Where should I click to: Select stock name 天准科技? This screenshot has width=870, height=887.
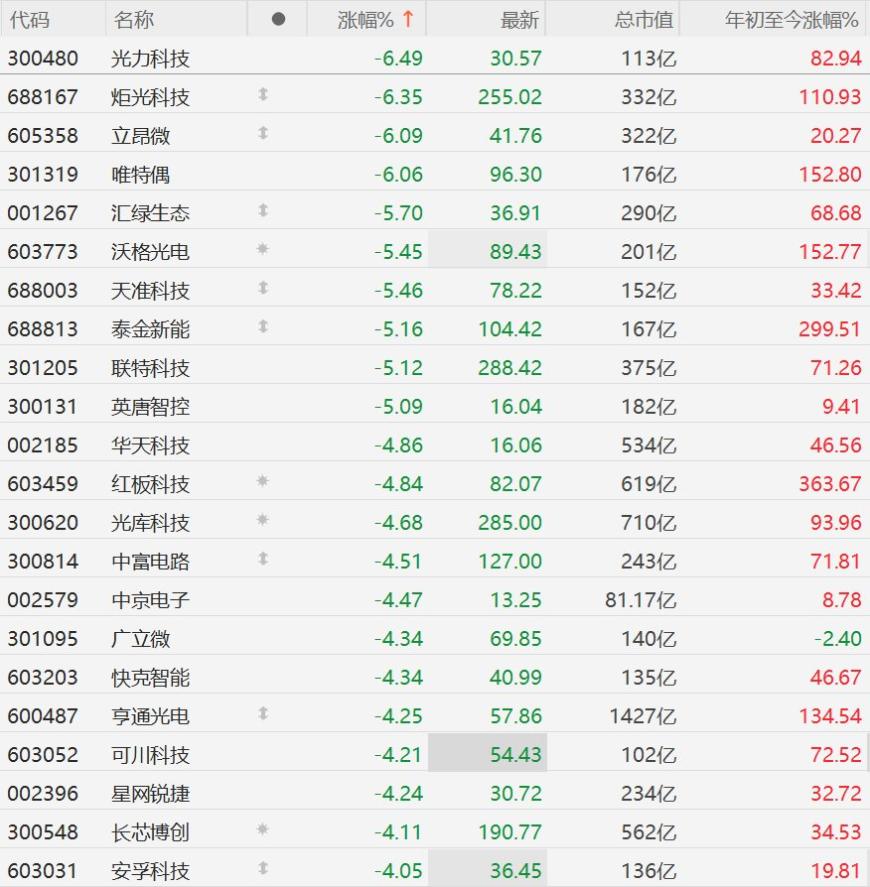click(150, 291)
